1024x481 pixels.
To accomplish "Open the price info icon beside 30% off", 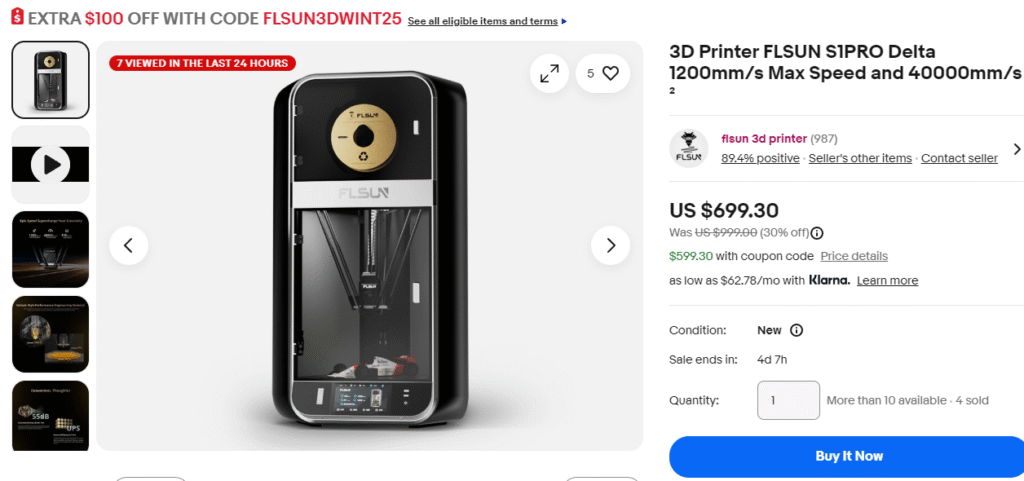I will click(817, 233).
